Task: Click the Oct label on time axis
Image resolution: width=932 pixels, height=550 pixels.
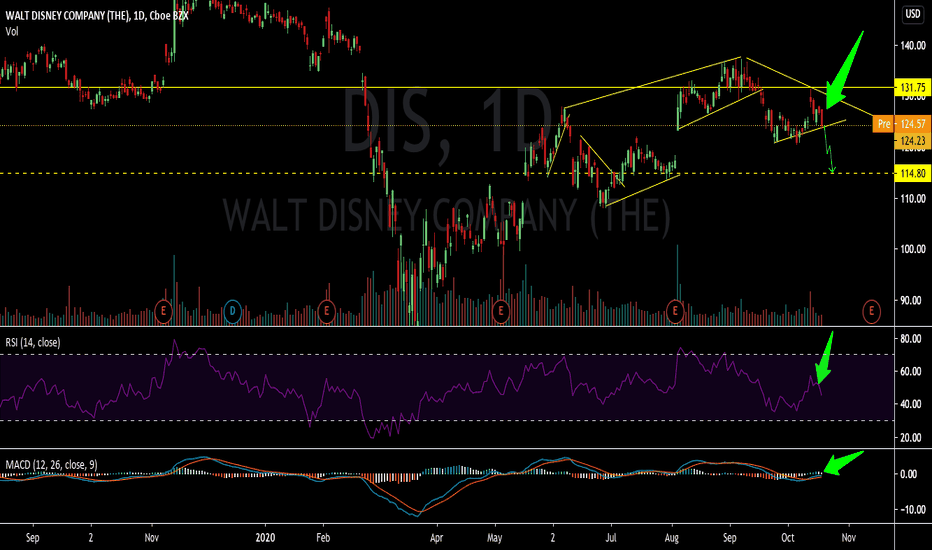Action: [788, 538]
